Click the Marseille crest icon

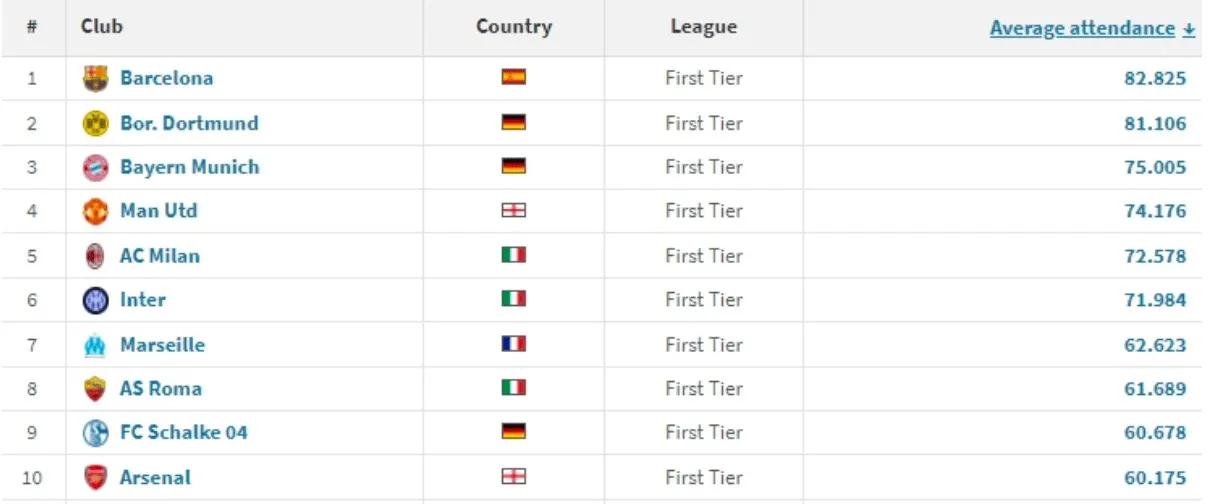(x=95, y=345)
